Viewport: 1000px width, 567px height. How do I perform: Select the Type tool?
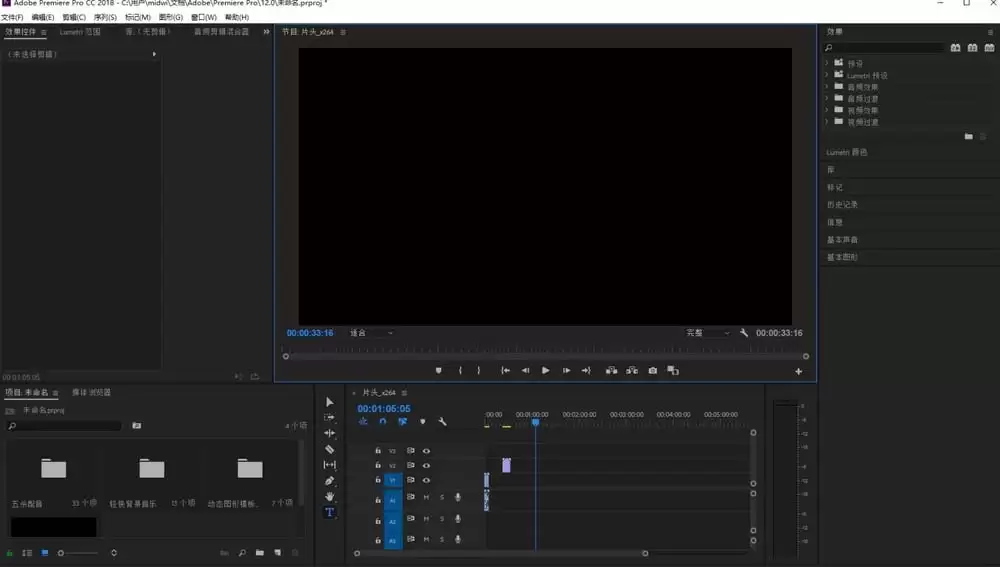pos(330,512)
